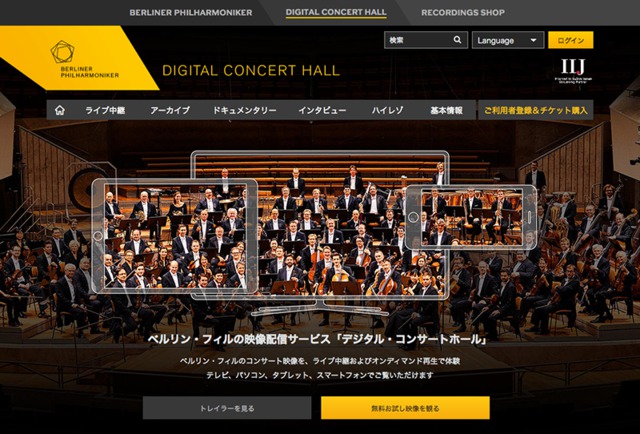Click the Berliner Philharmoniker pentagon logo

62,52
